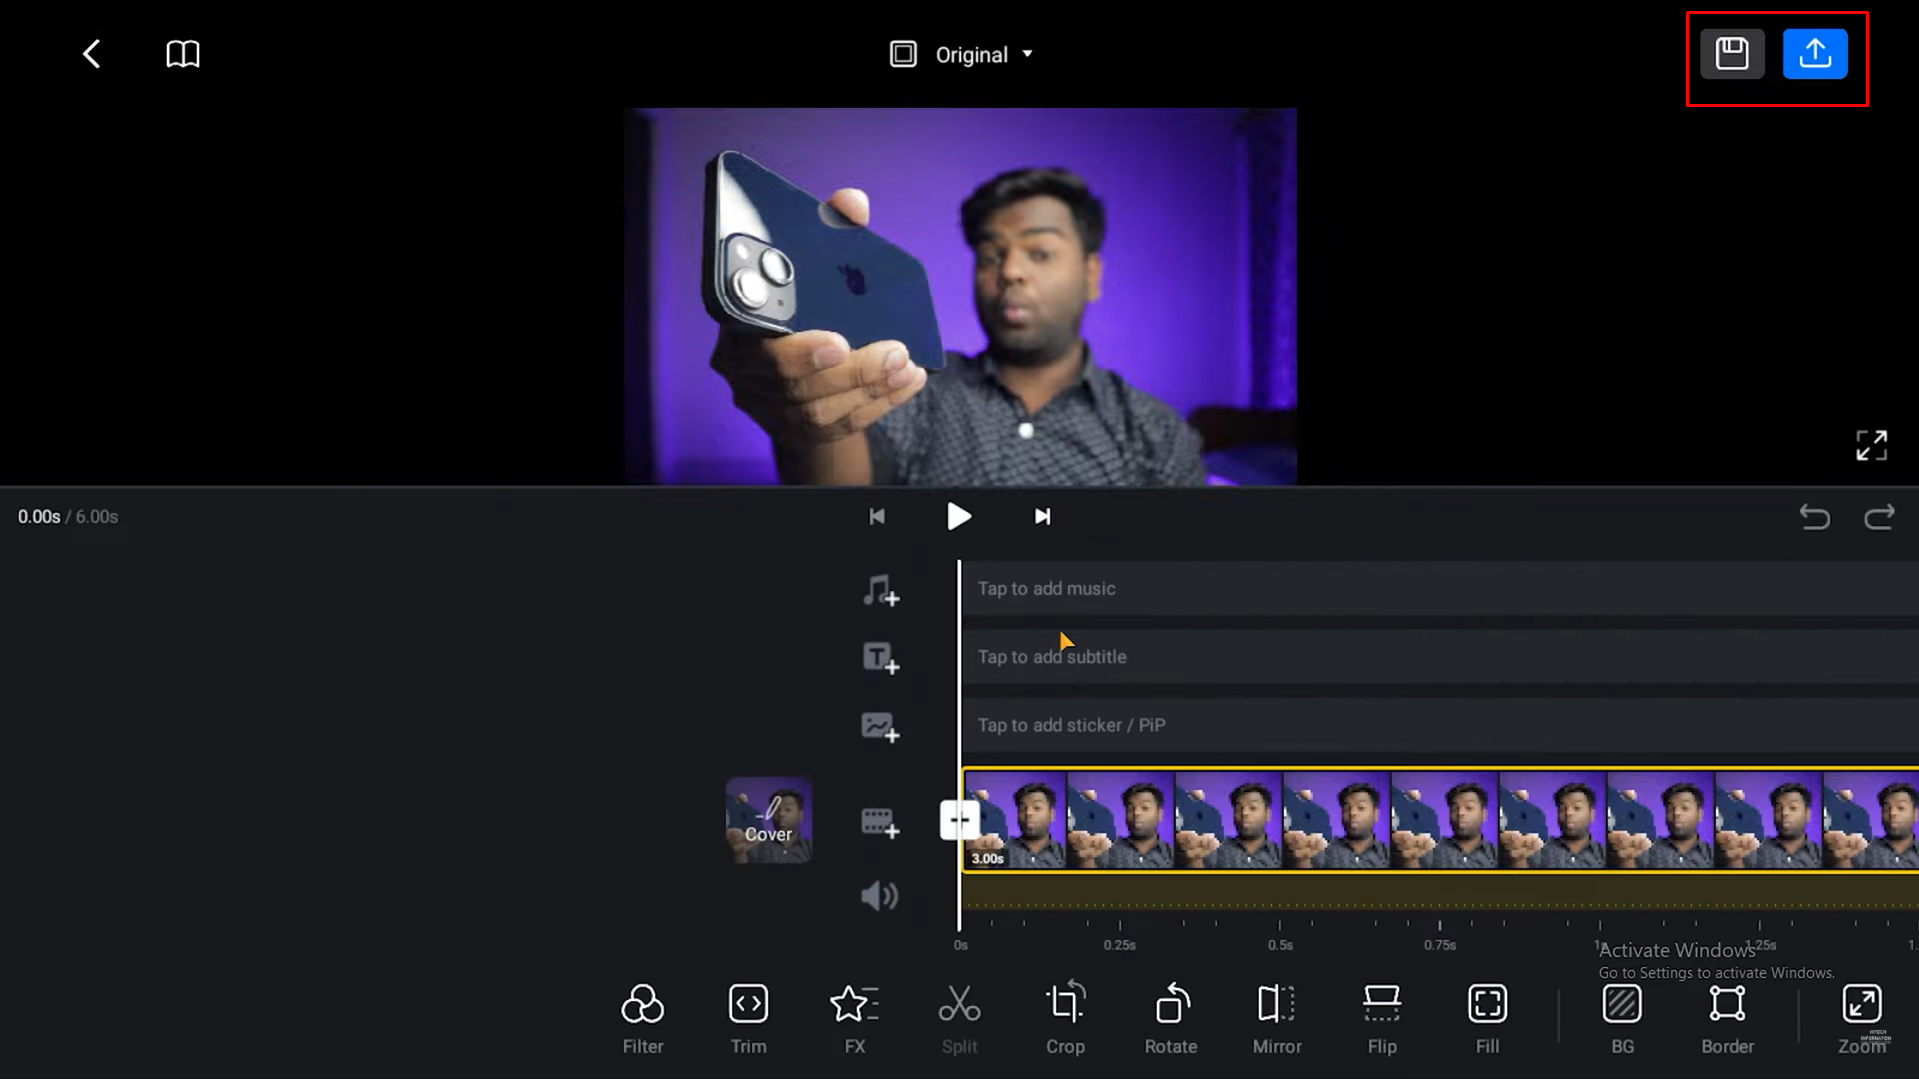Open the FX effects tool

pyautogui.click(x=854, y=1014)
